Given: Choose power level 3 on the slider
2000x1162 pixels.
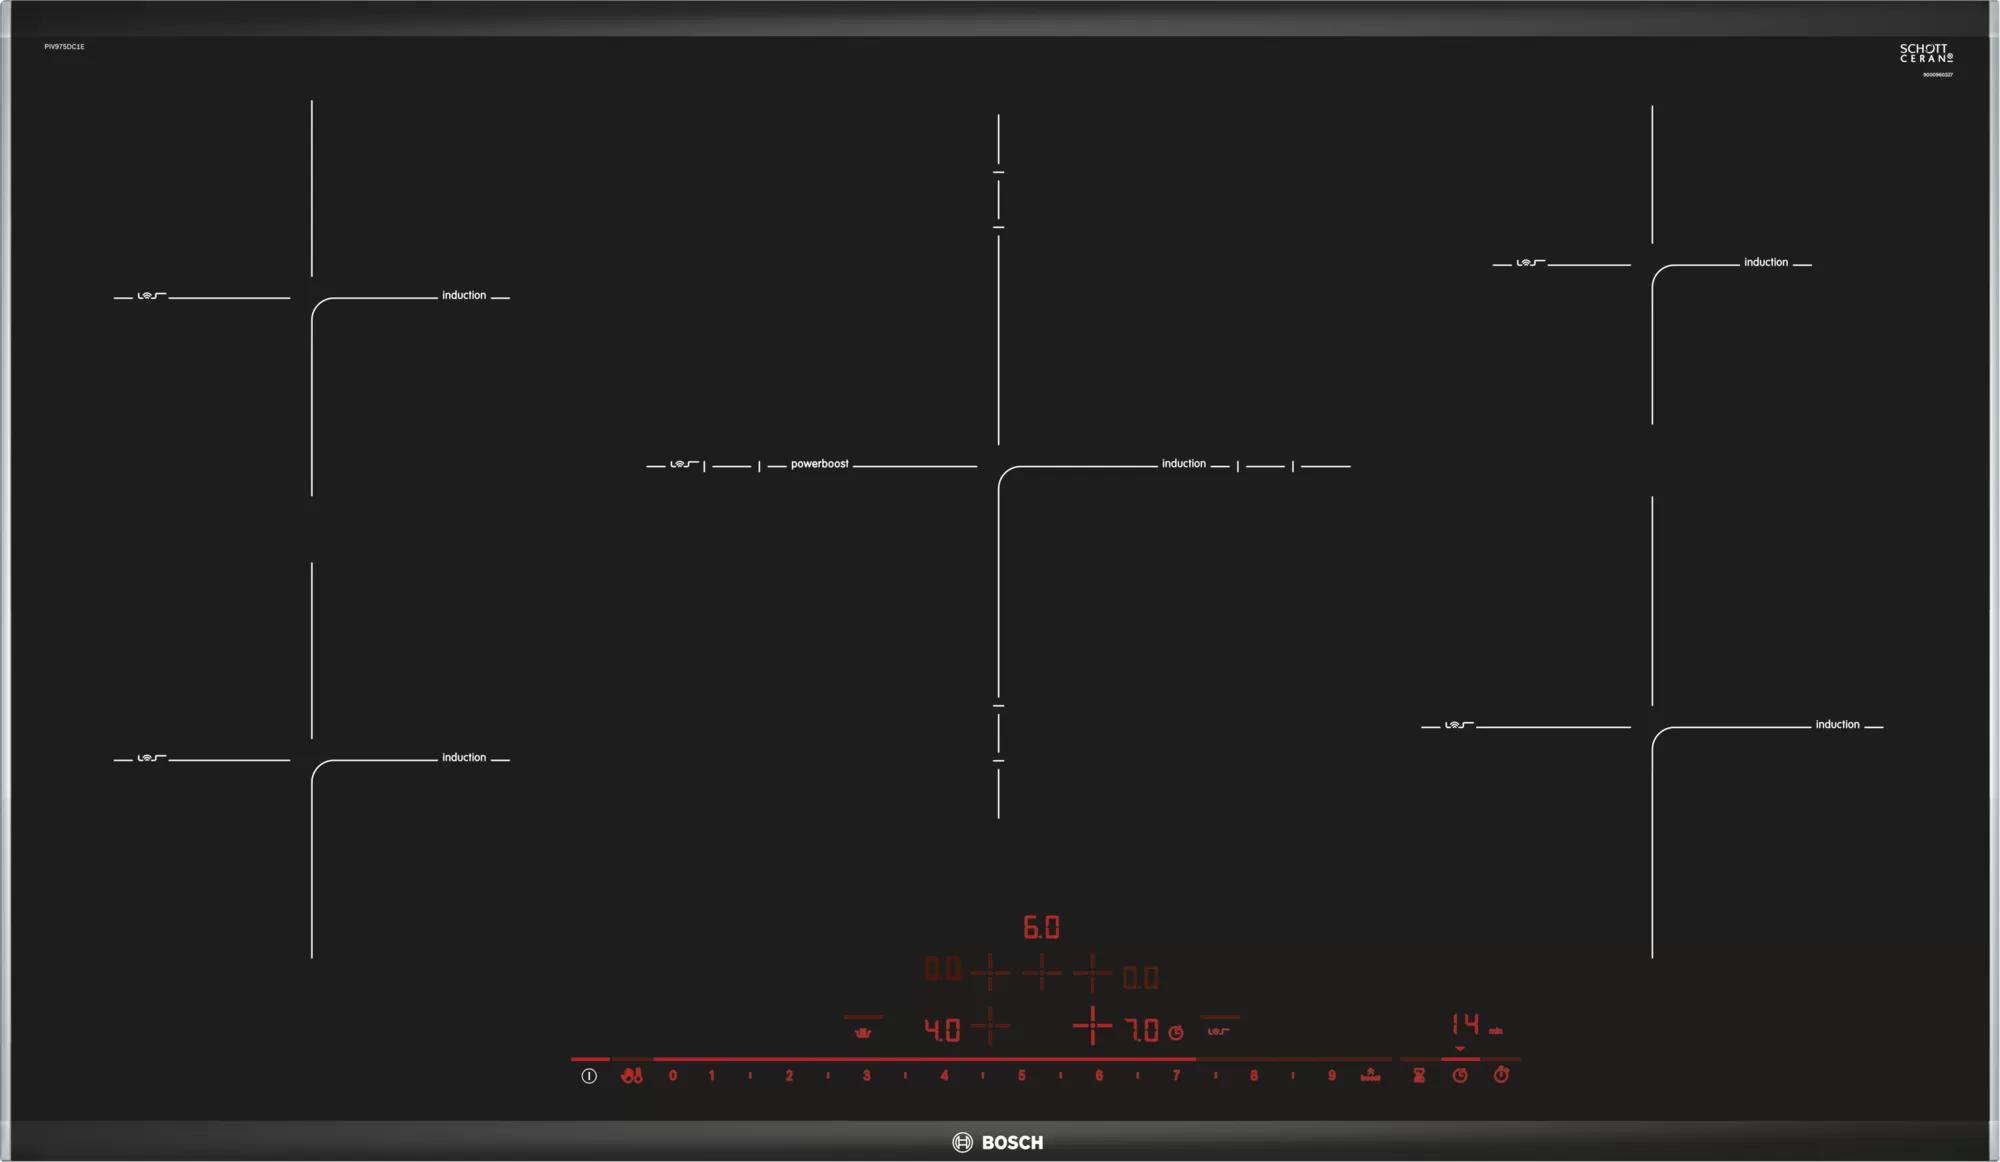Looking at the screenshot, I should tap(866, 1076).
